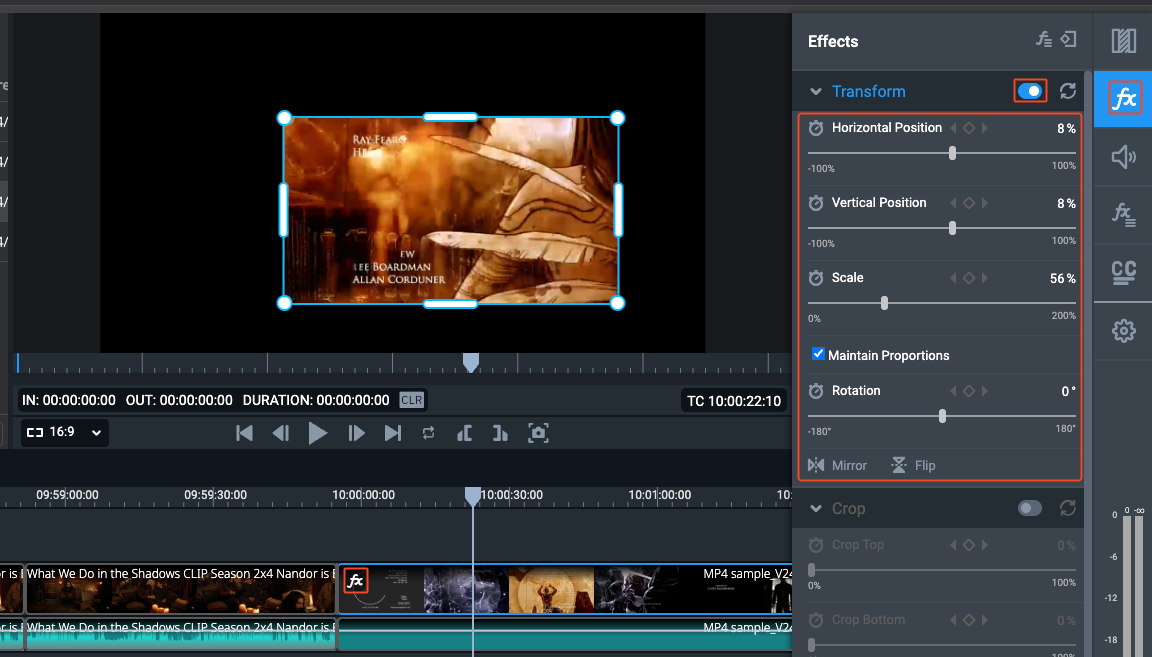Viewport: 1152px width, 657px height.
Task: Click the Mirror button
Action: click(838, 465)
